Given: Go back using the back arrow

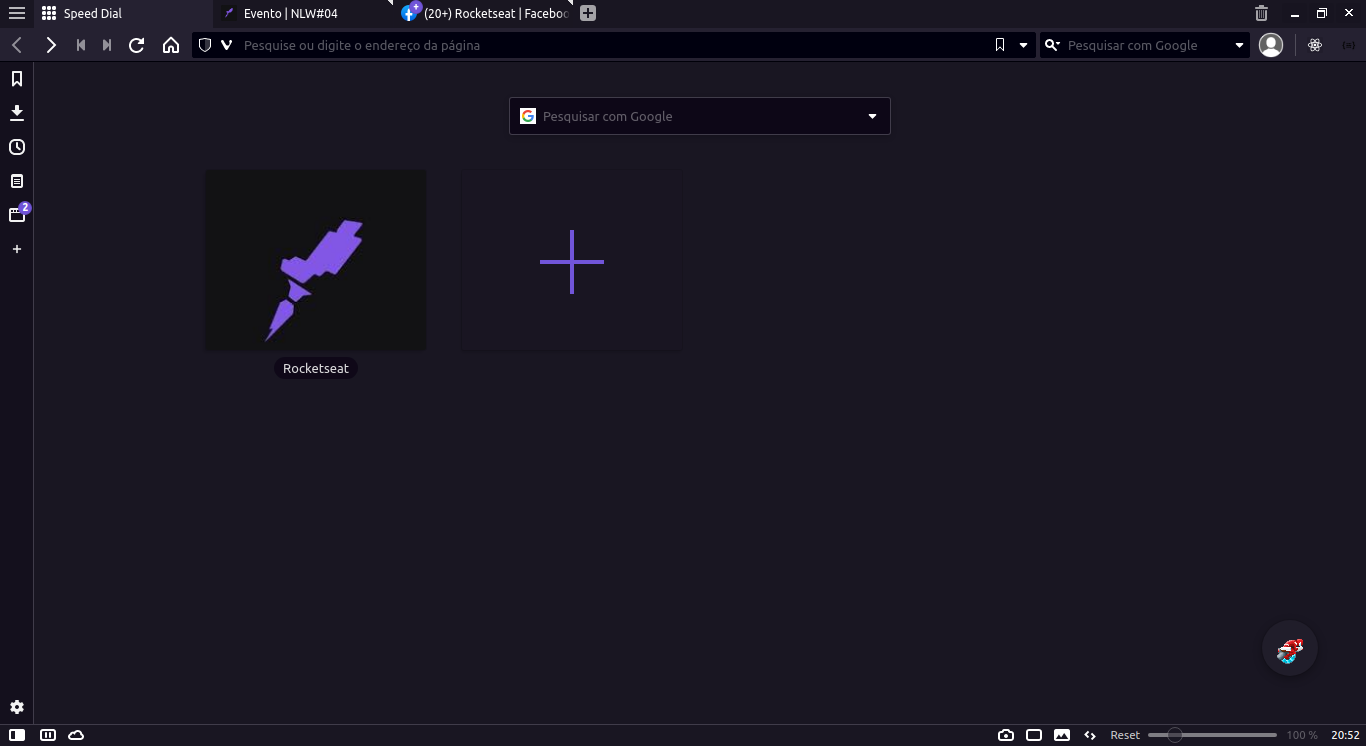Looking at the screenshot, I should (17, 45).
